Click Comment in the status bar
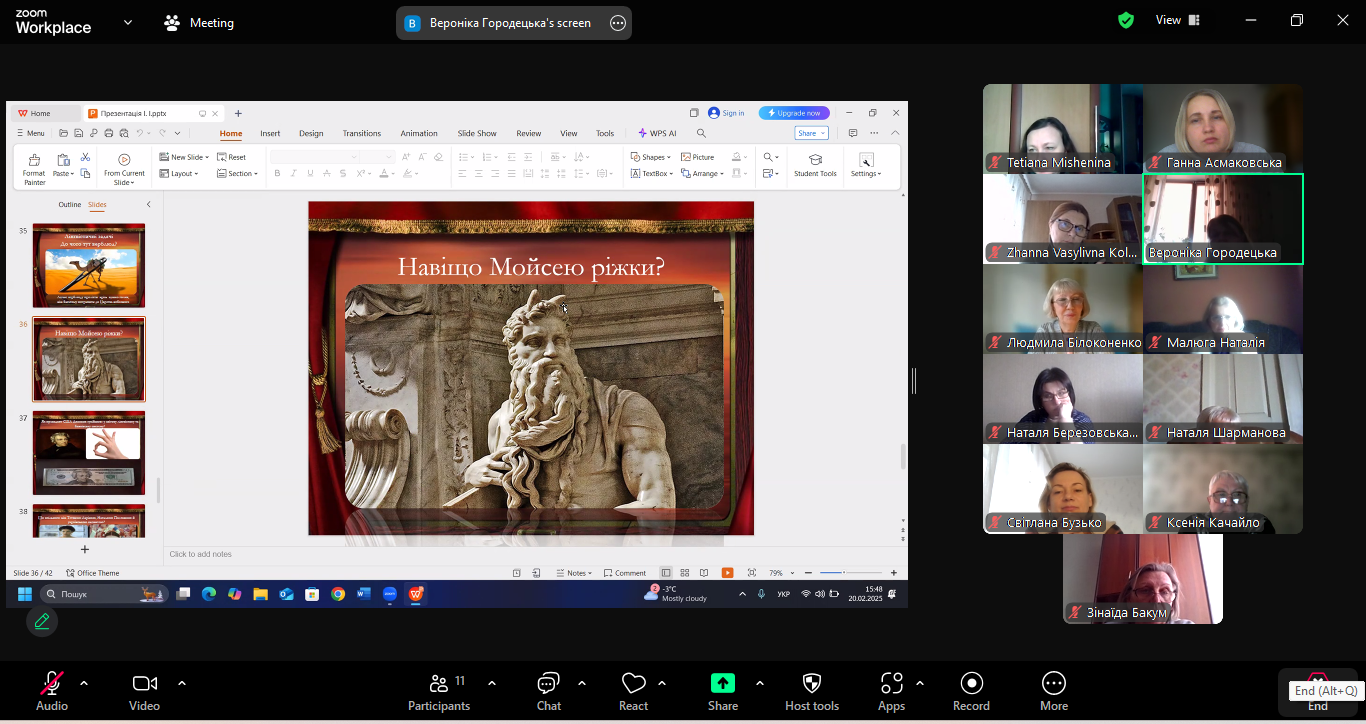The image size is (1366, 724). coord(625,573)
